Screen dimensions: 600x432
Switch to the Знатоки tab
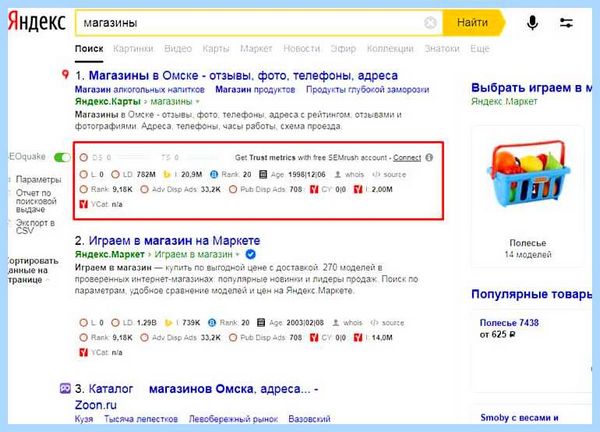pos(442,49)
